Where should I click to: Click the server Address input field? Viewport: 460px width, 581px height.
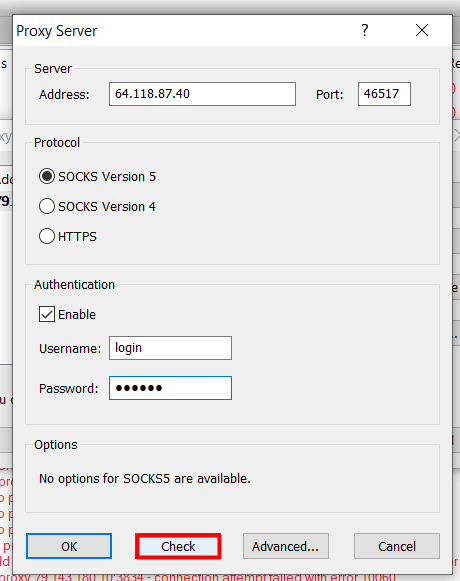point(202,94)
